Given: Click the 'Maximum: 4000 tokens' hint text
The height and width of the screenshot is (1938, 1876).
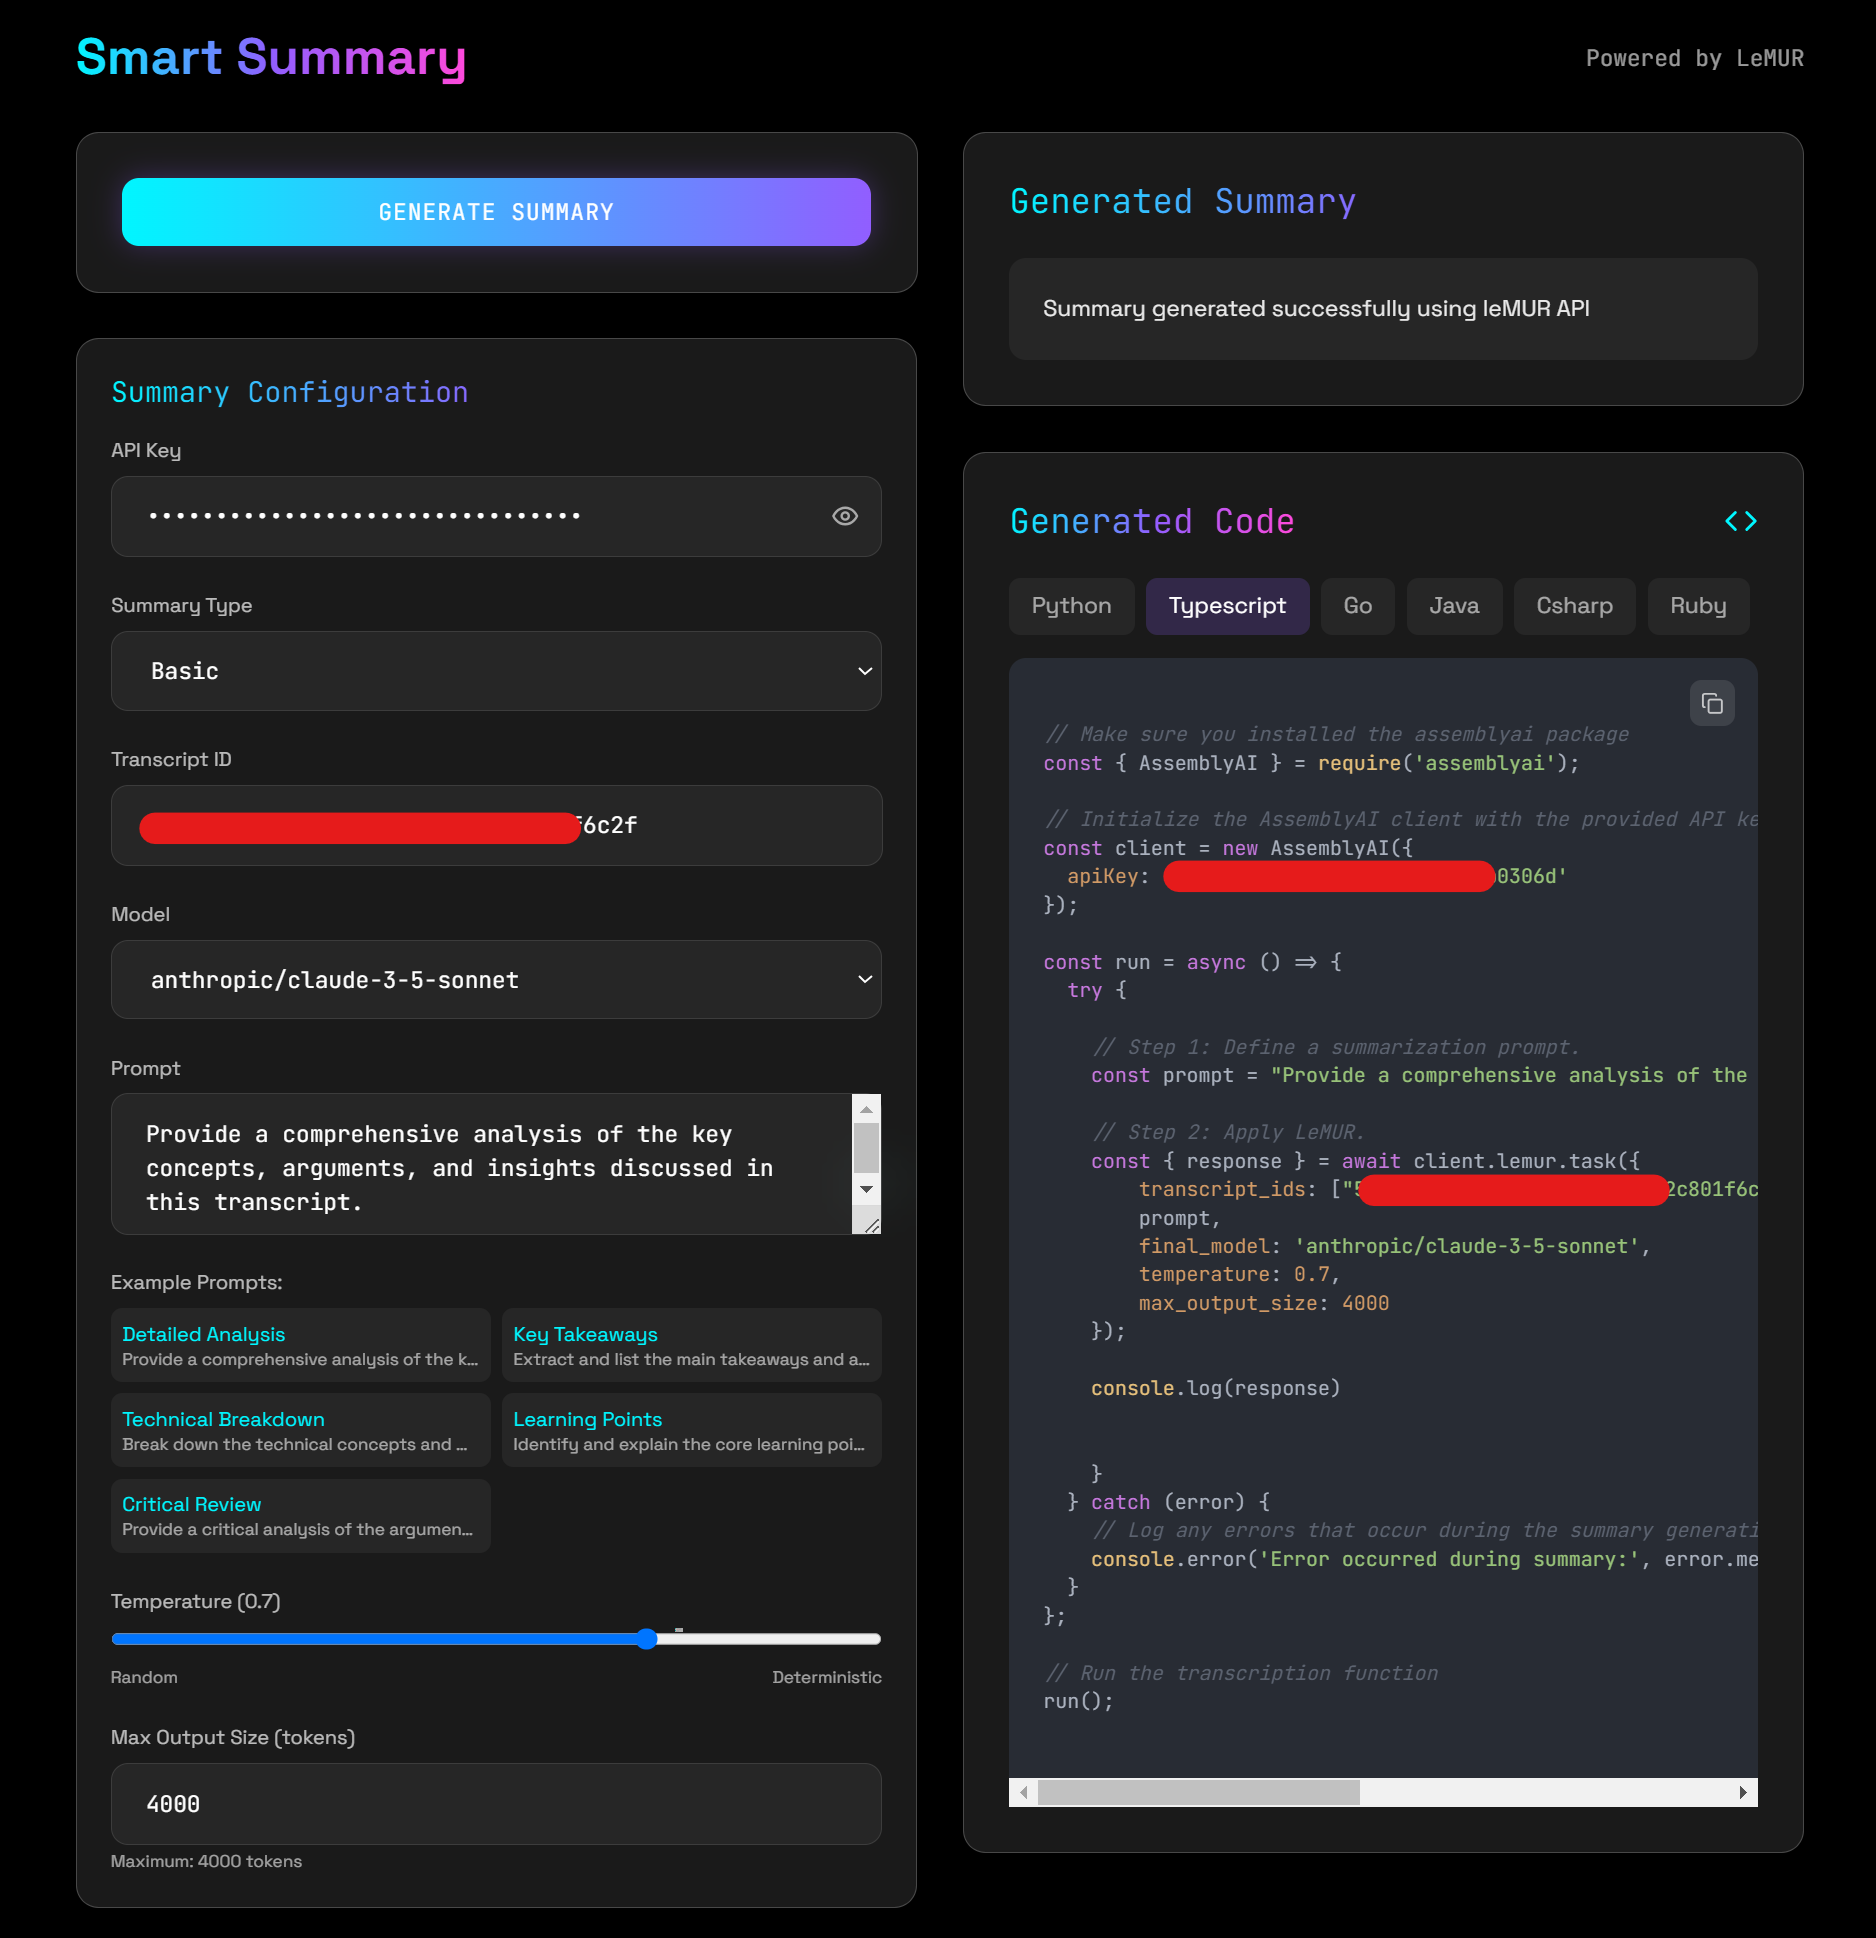Looking at the screenshot, I should tap(206, 1861).
